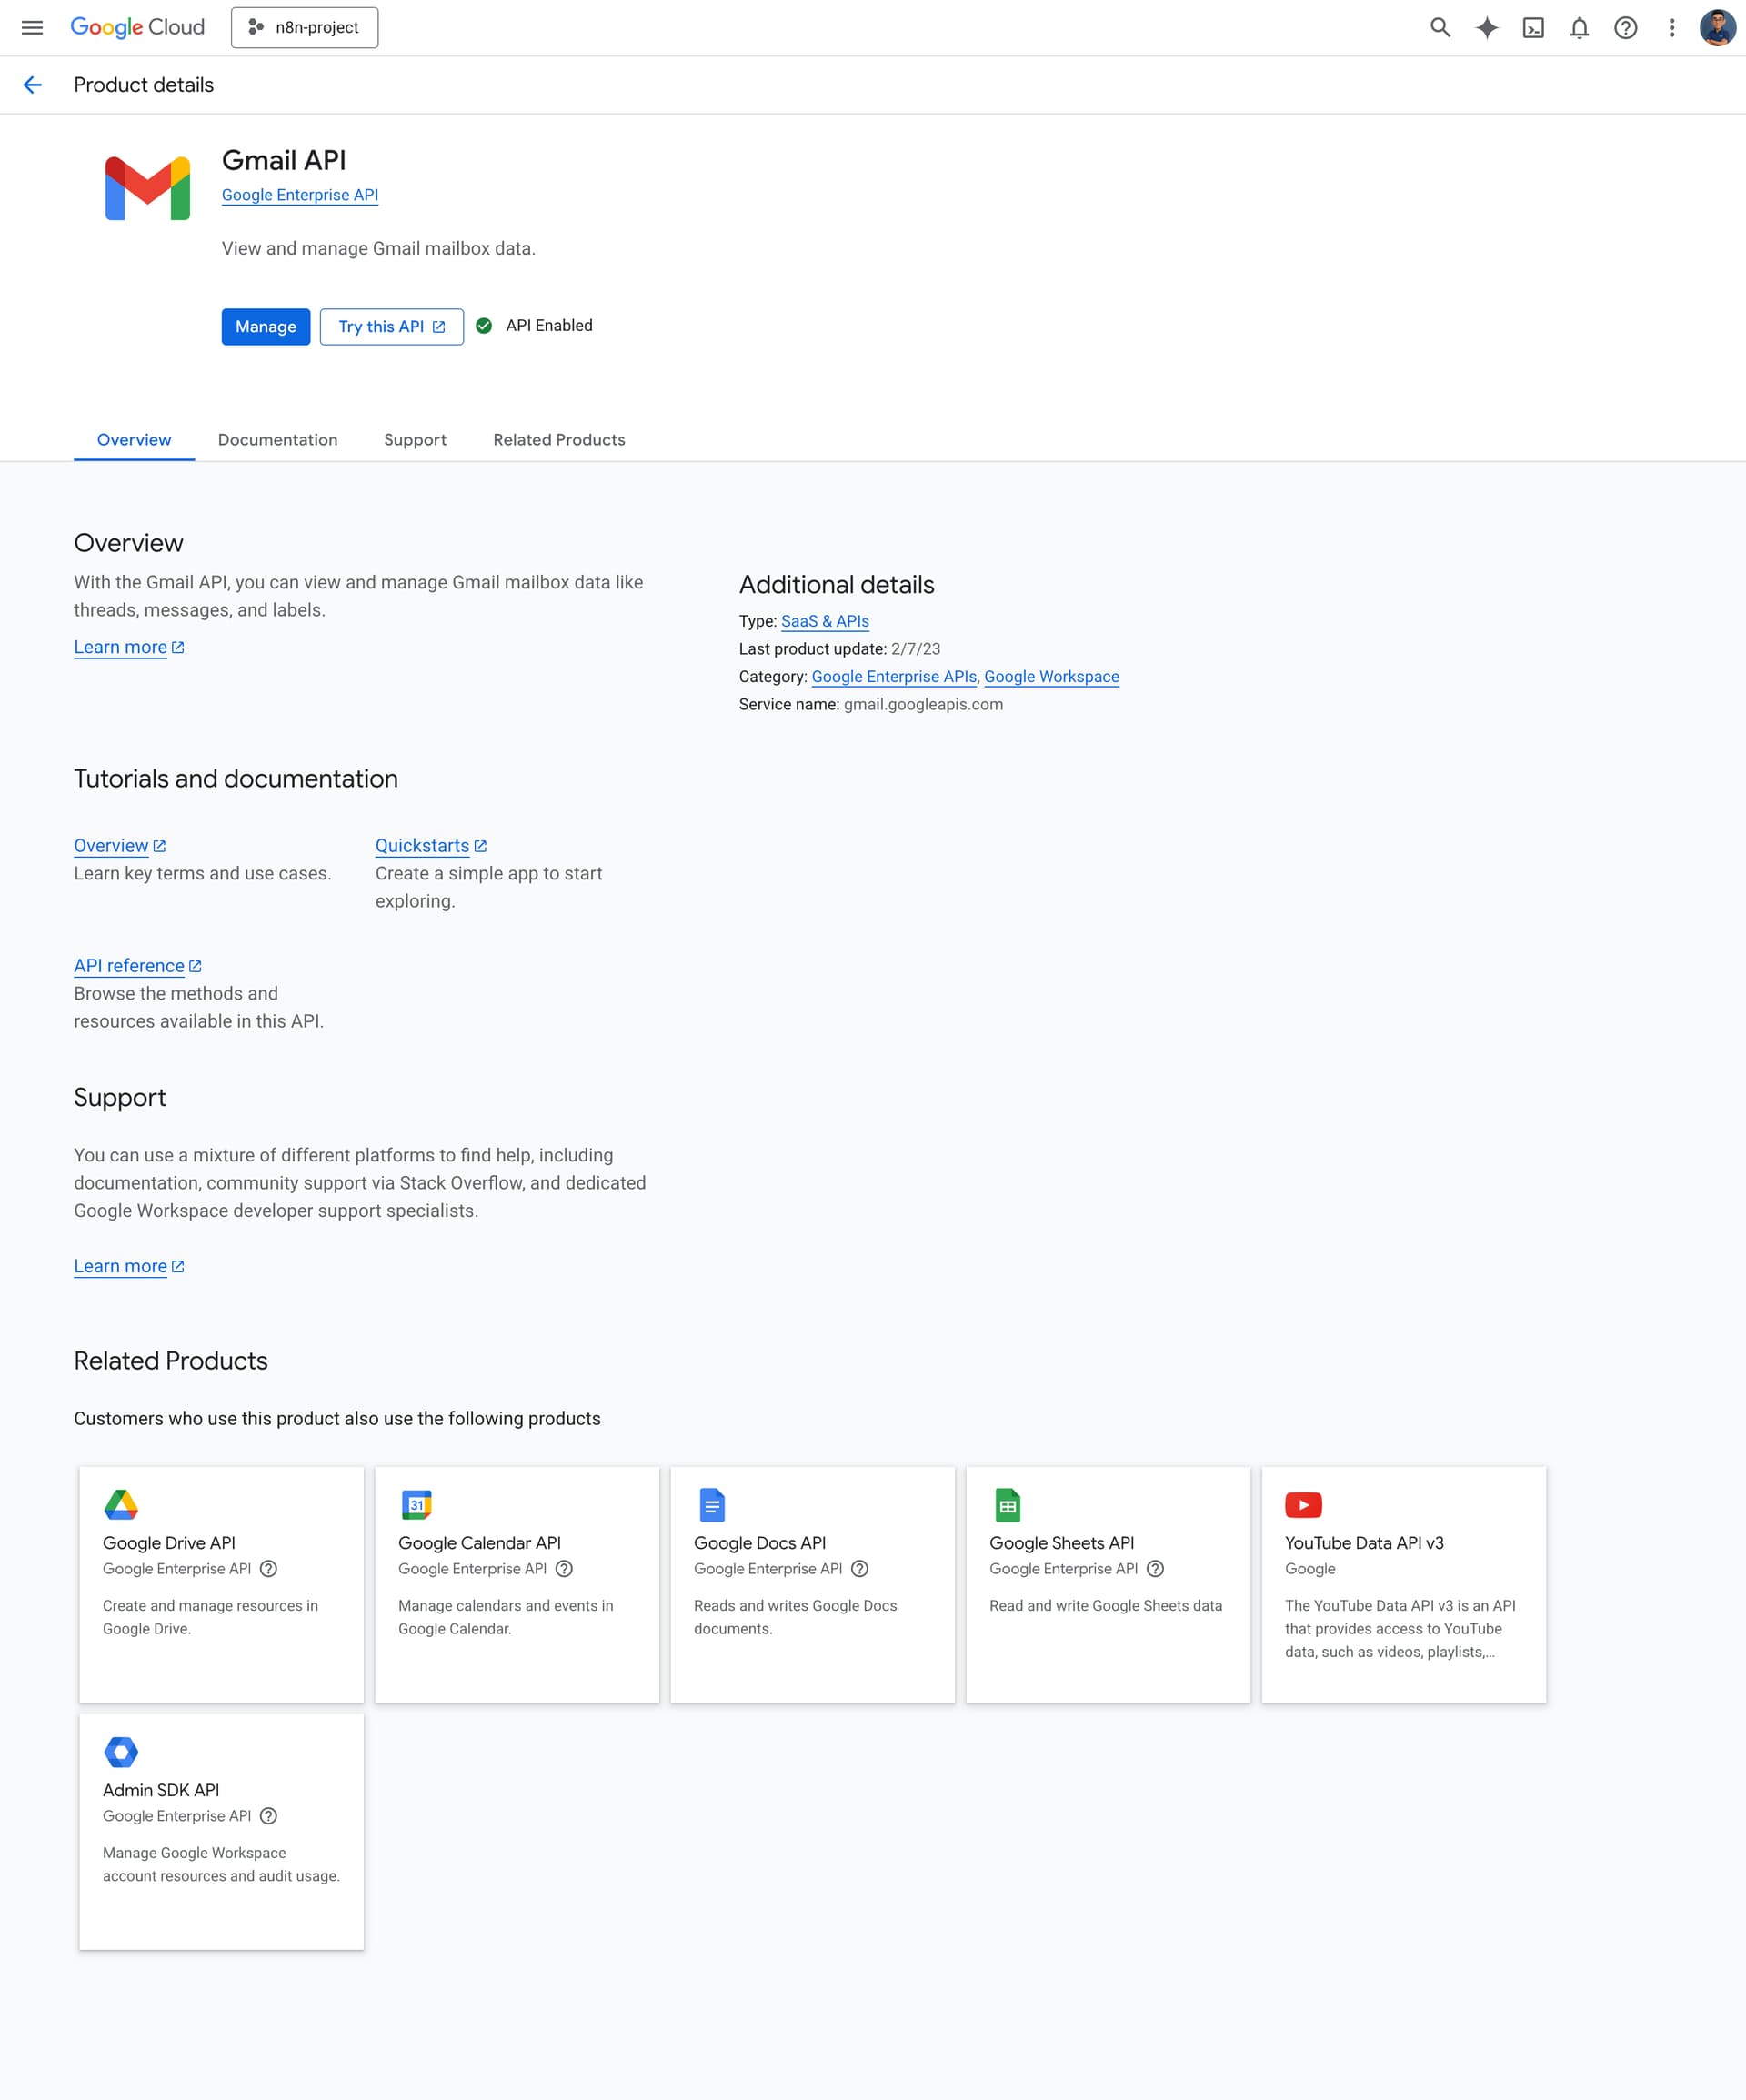Screen dimensions: 1746x2100
Task: Open the n8n-project project selector
Action: point(304,27)
